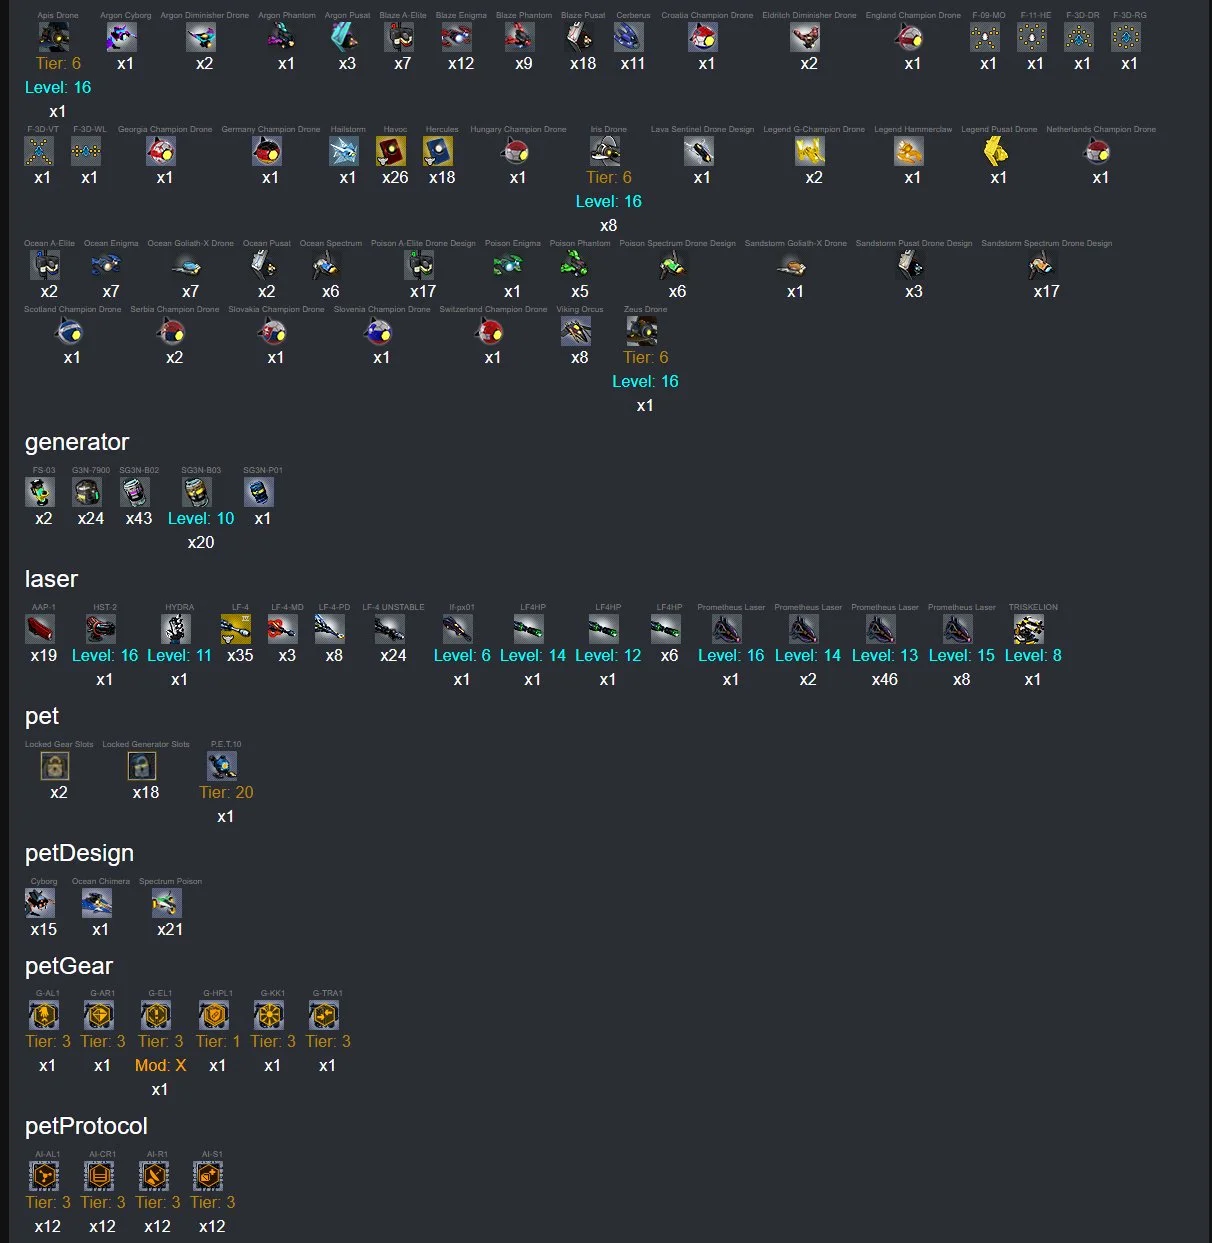Select the Havoc drone design icon
Viewport: 1212px width, 1243px height.
[392, 152]
